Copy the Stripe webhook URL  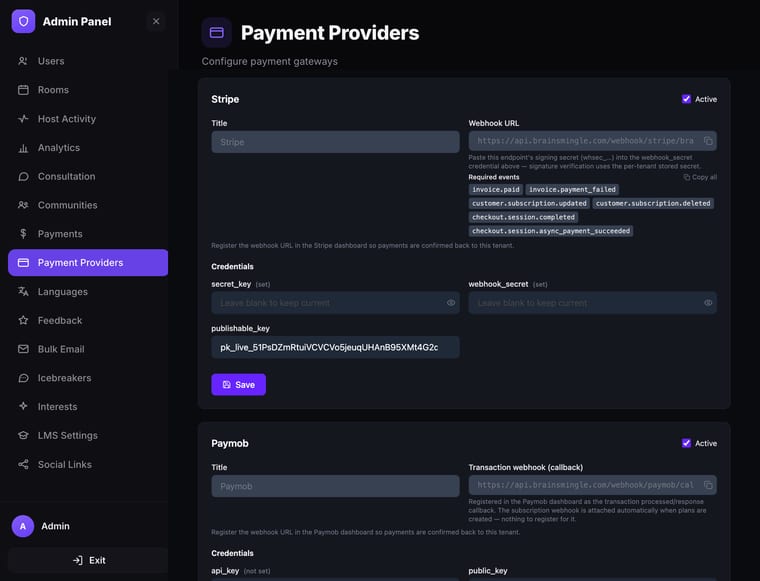pyautogui.click(x=708, y=141)
